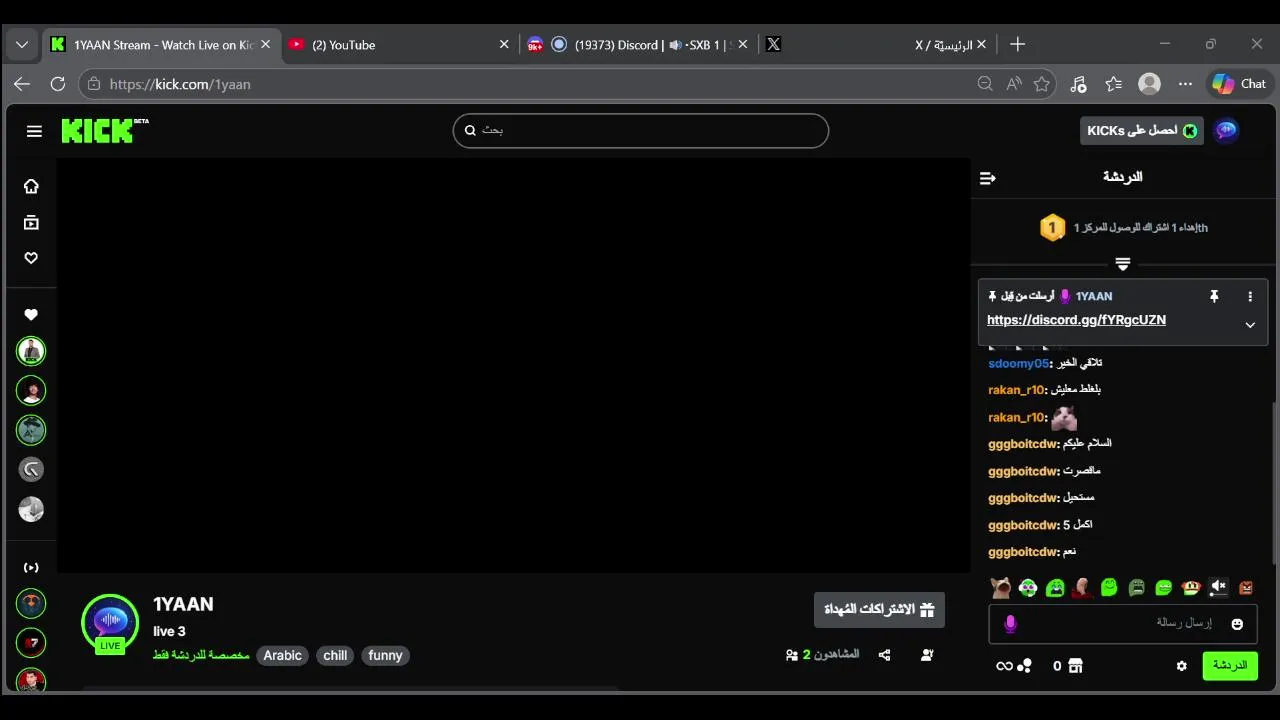The height and width of the screenshot is (720, 1280).
Task: Insert the screaming cat emote
Action: point(1001,587)
